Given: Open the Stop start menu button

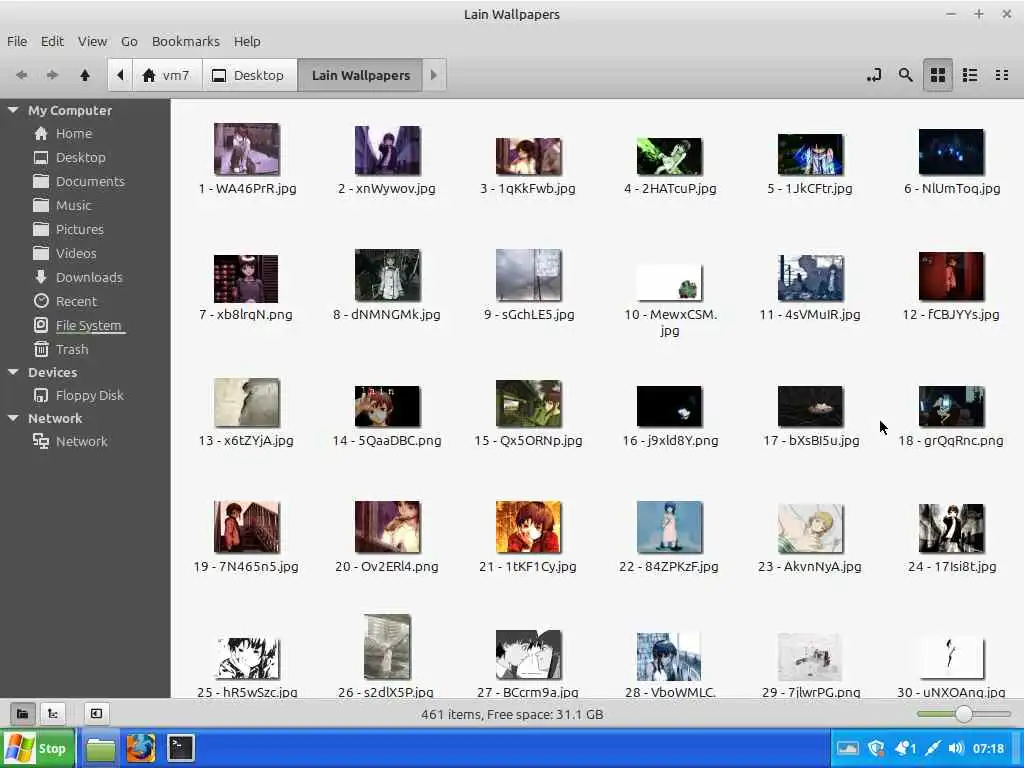Looking at the screenshot, I should pyautogui.click(x=36, y=748).
